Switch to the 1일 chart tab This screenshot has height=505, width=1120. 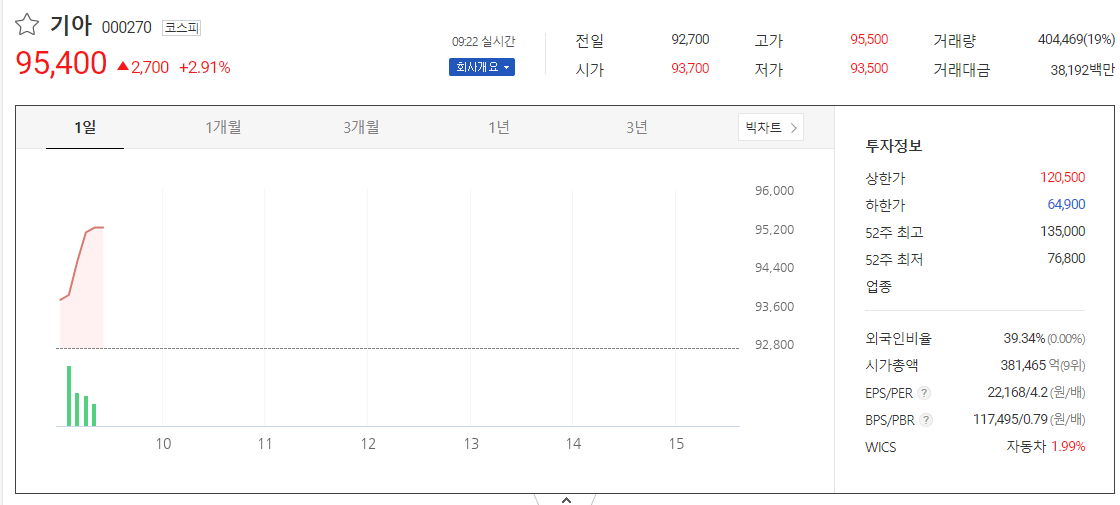(x=85, y=128)
